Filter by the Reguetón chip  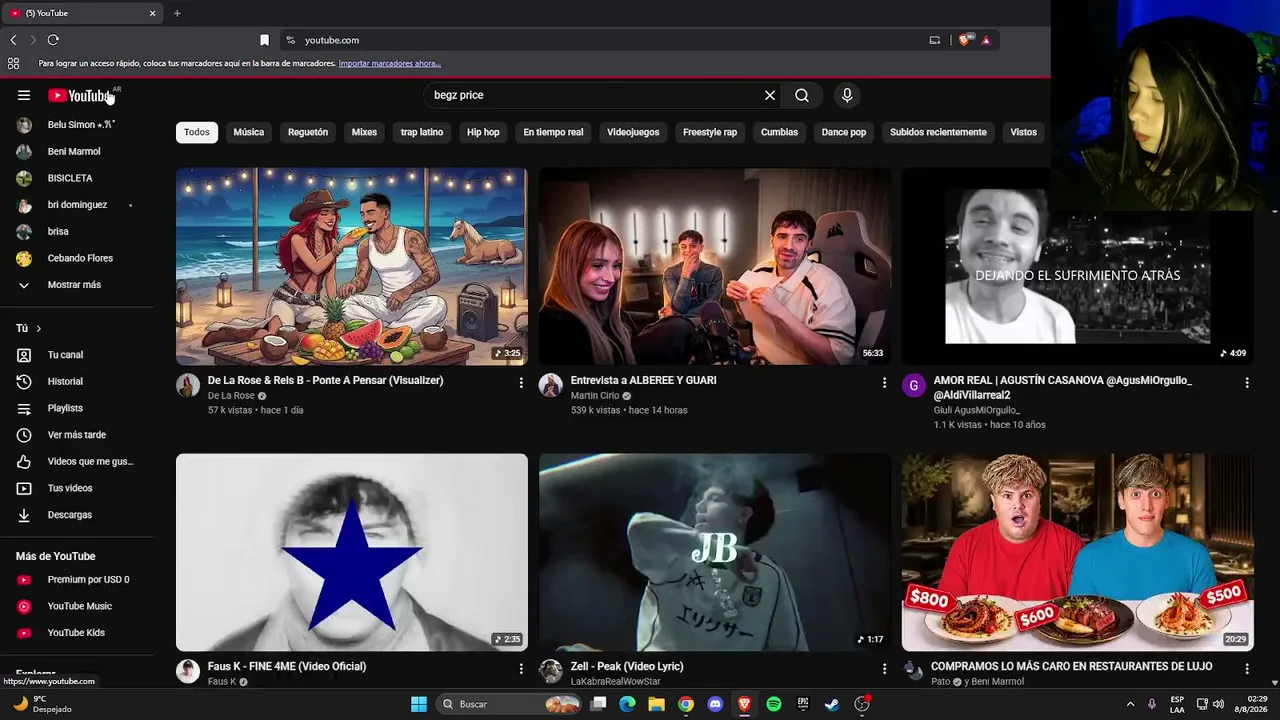pyautogui.click(x=308, y=132)
